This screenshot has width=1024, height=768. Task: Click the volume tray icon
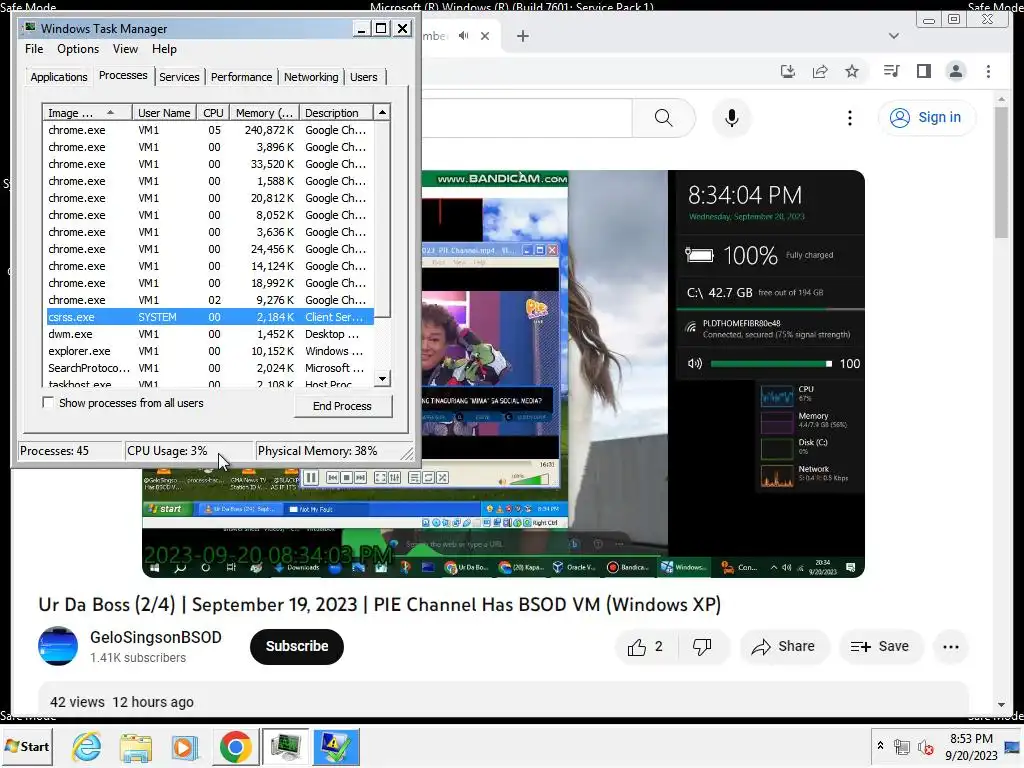[x=925, y=747]
